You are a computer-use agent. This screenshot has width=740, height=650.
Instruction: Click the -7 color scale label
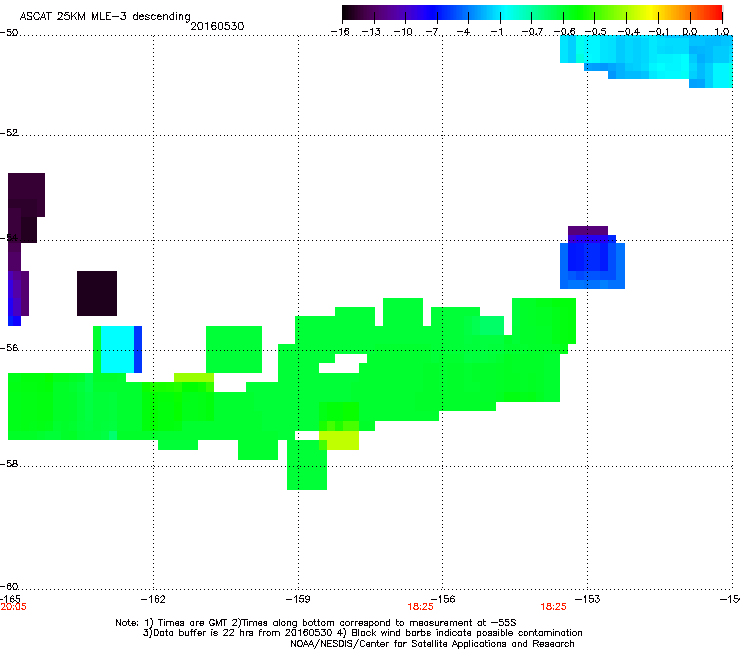coord(433,32)
